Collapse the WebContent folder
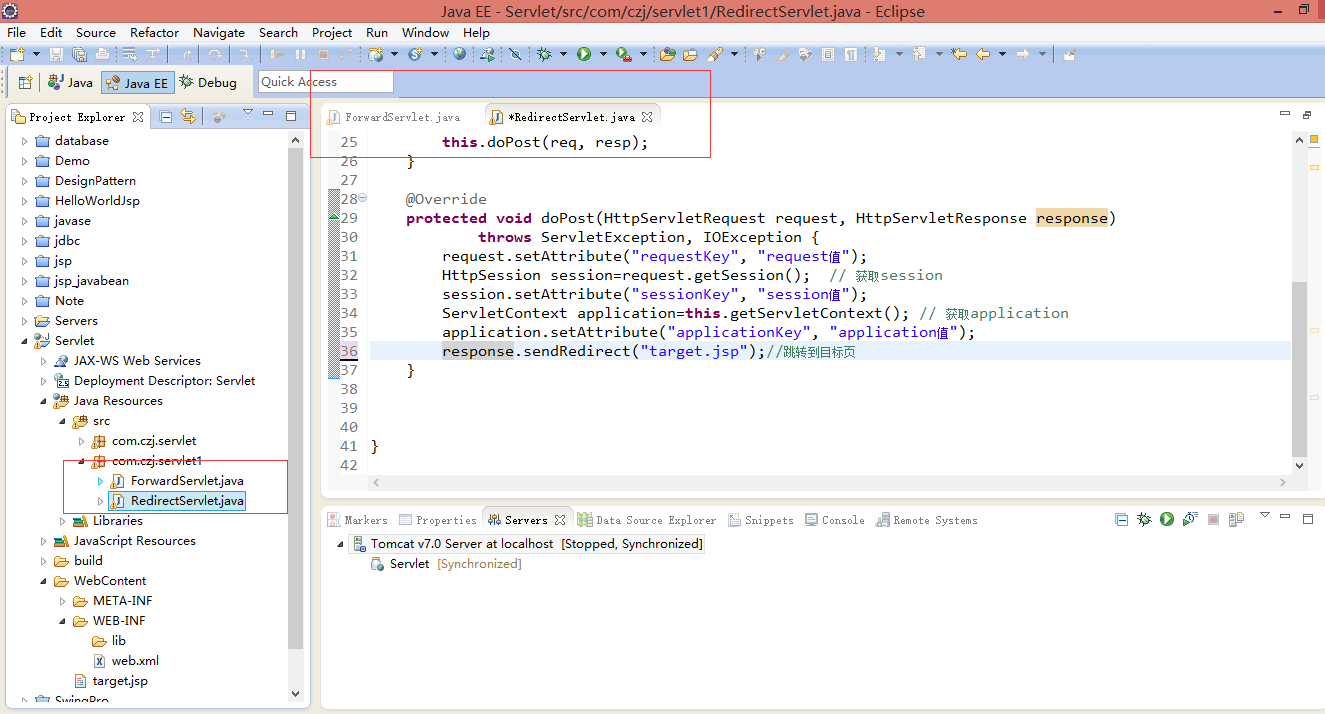The image size is (1325, 714). [44, 581]
